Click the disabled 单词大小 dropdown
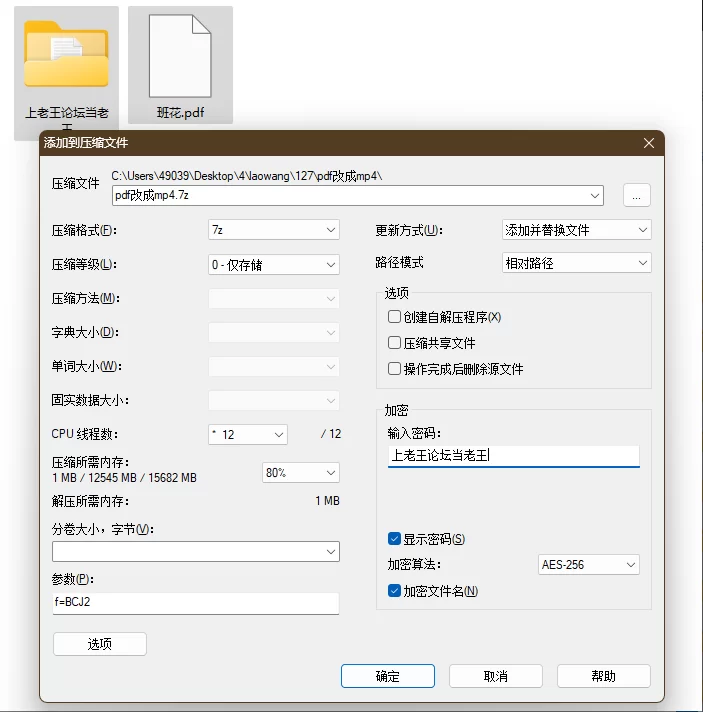This screenshot has height=712, width=703. point(274,366)
